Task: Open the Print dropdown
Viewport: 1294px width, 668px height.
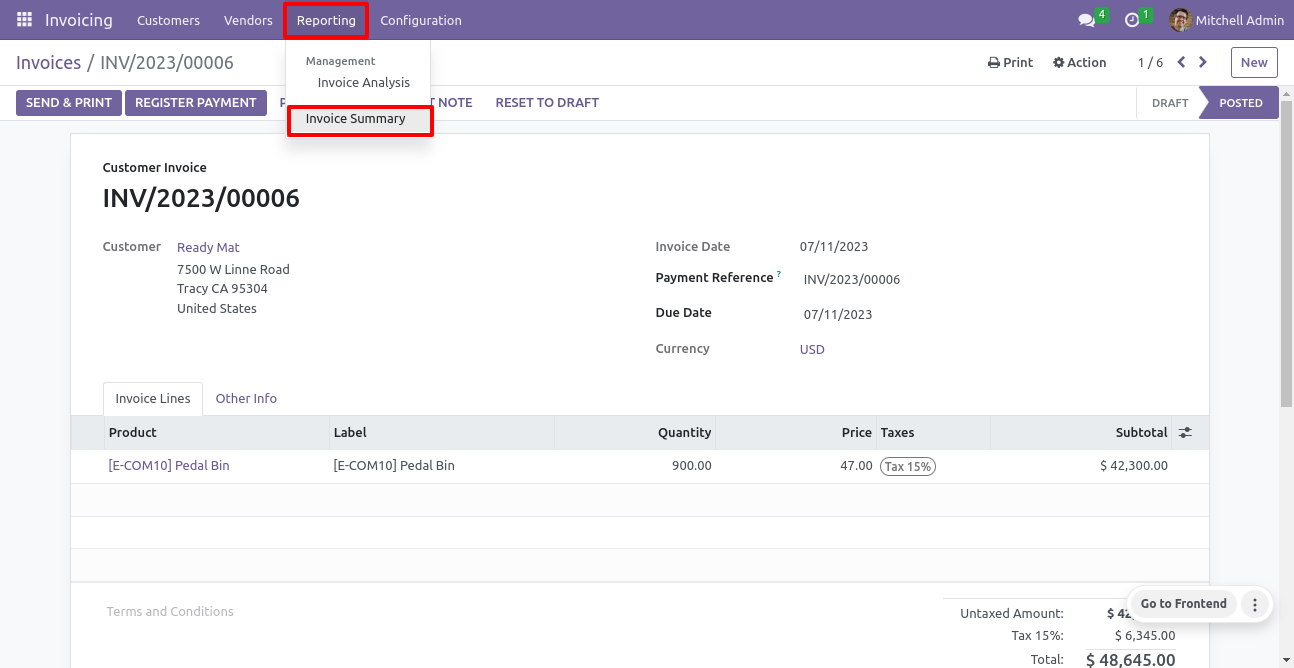Action: (x=1010, y=62)
